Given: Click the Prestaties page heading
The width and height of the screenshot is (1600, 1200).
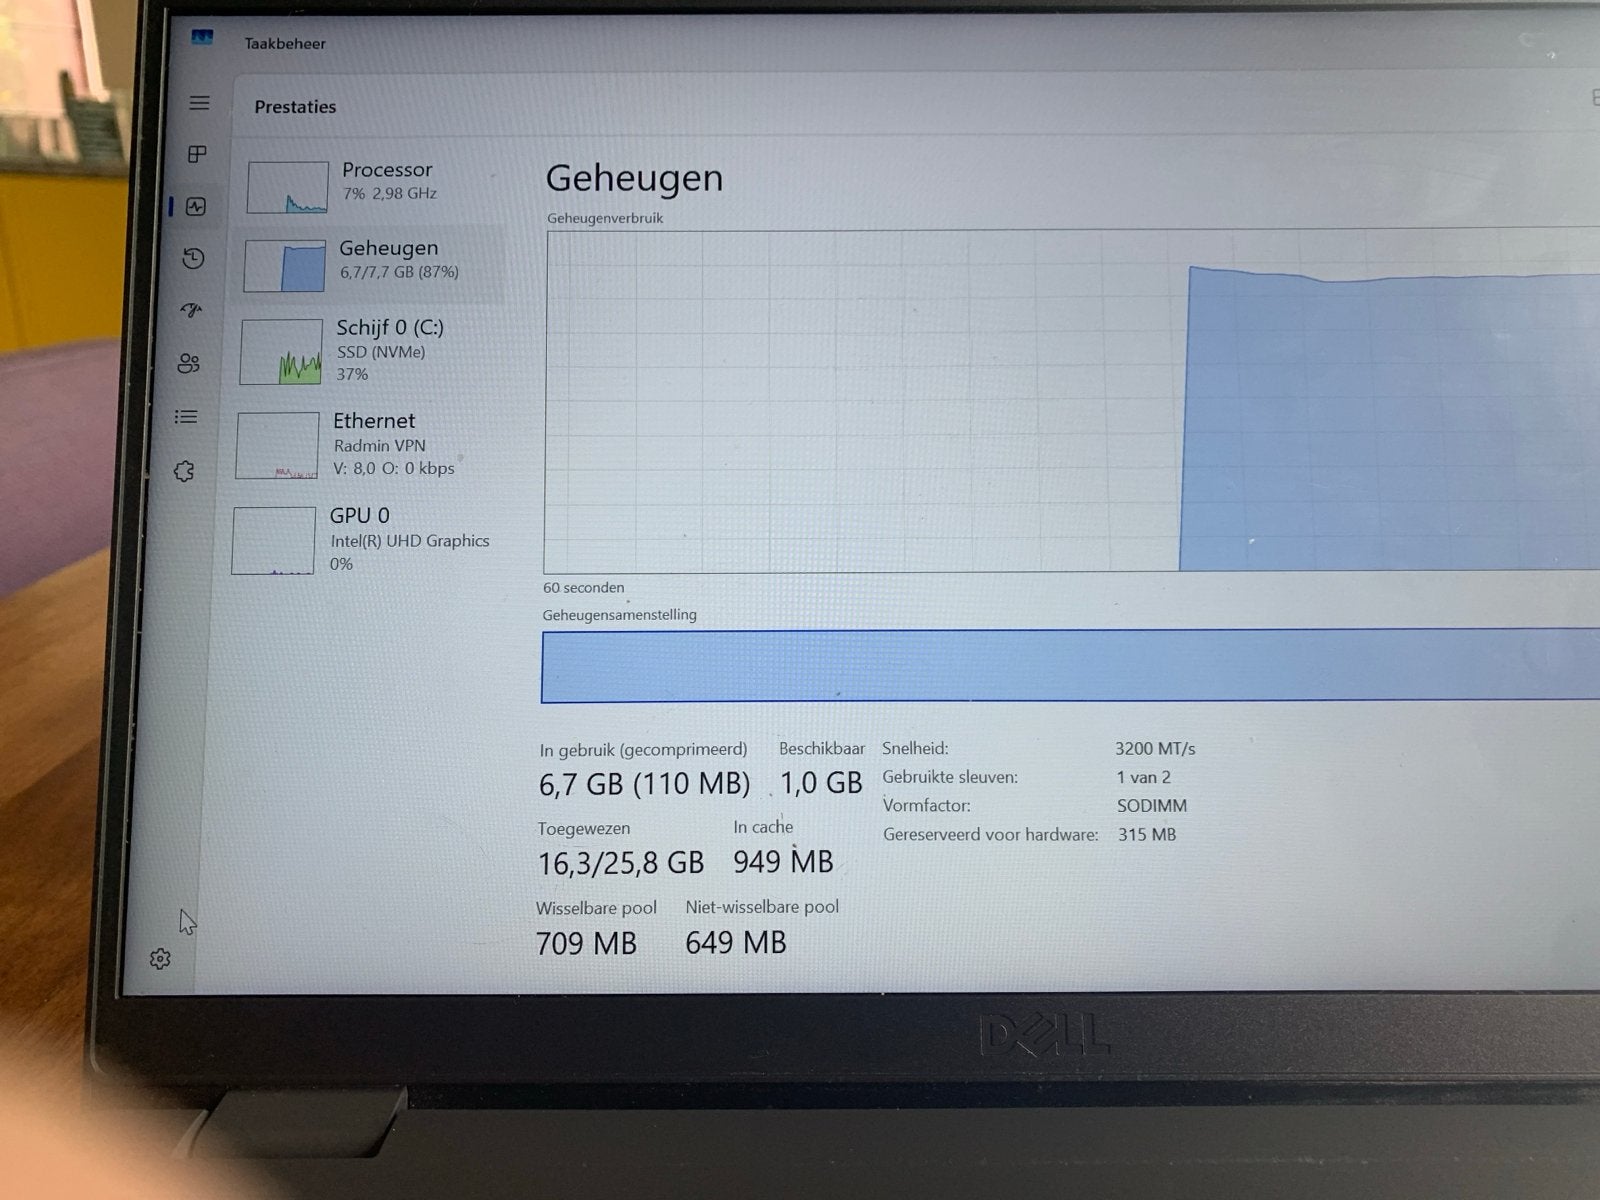Looking at the screenshot, I should tap(295, 107).
